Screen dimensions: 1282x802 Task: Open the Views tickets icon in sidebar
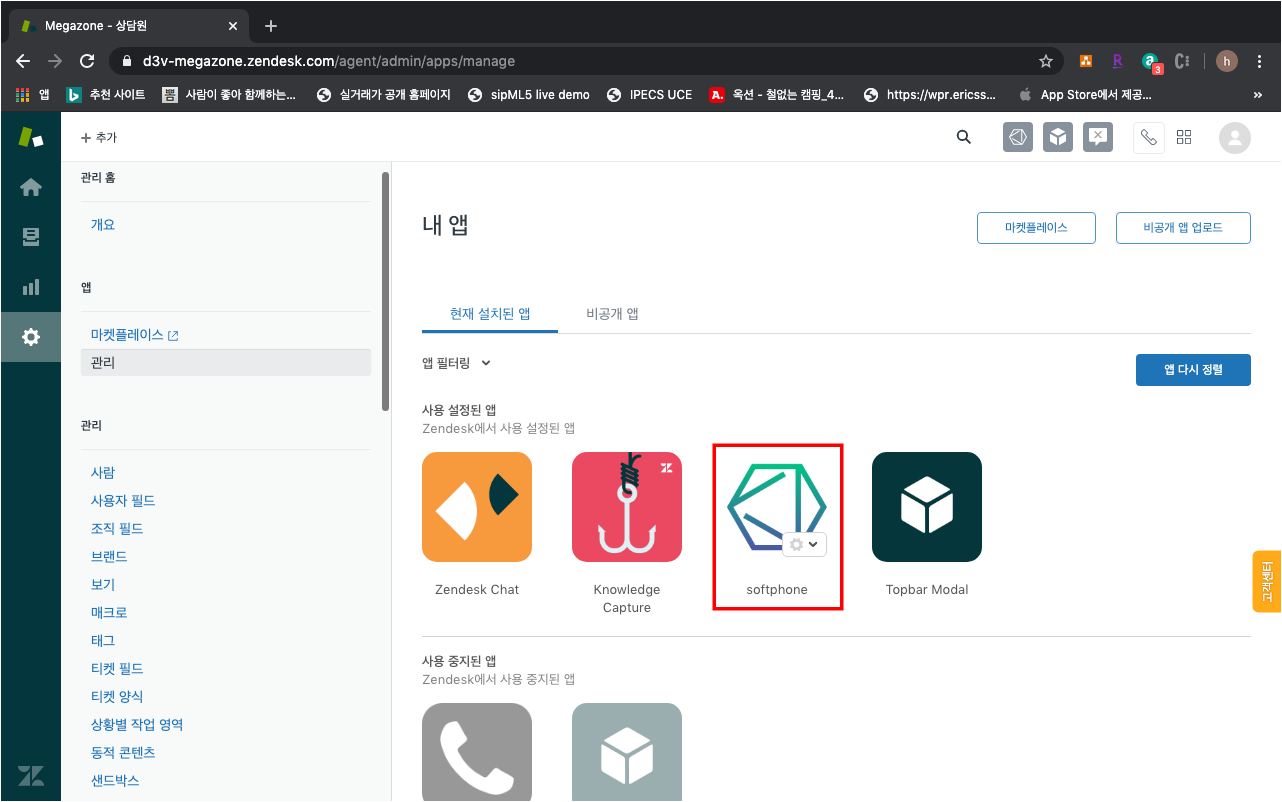tap(31, 237)
